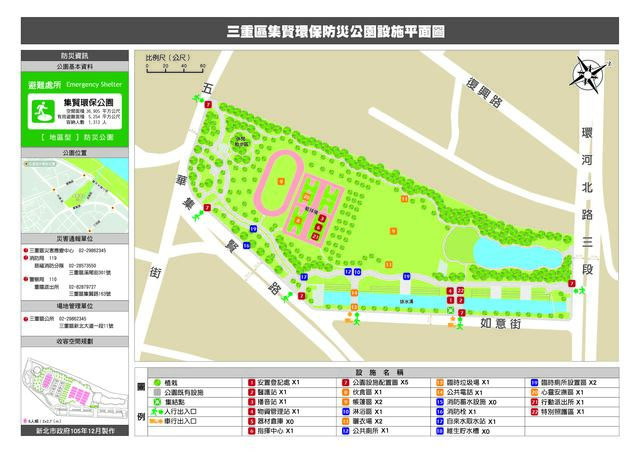Viewport: 640px width, 453px height.
Task: Click legend entry 公共廁所 X1
Action: coord(365,431)
